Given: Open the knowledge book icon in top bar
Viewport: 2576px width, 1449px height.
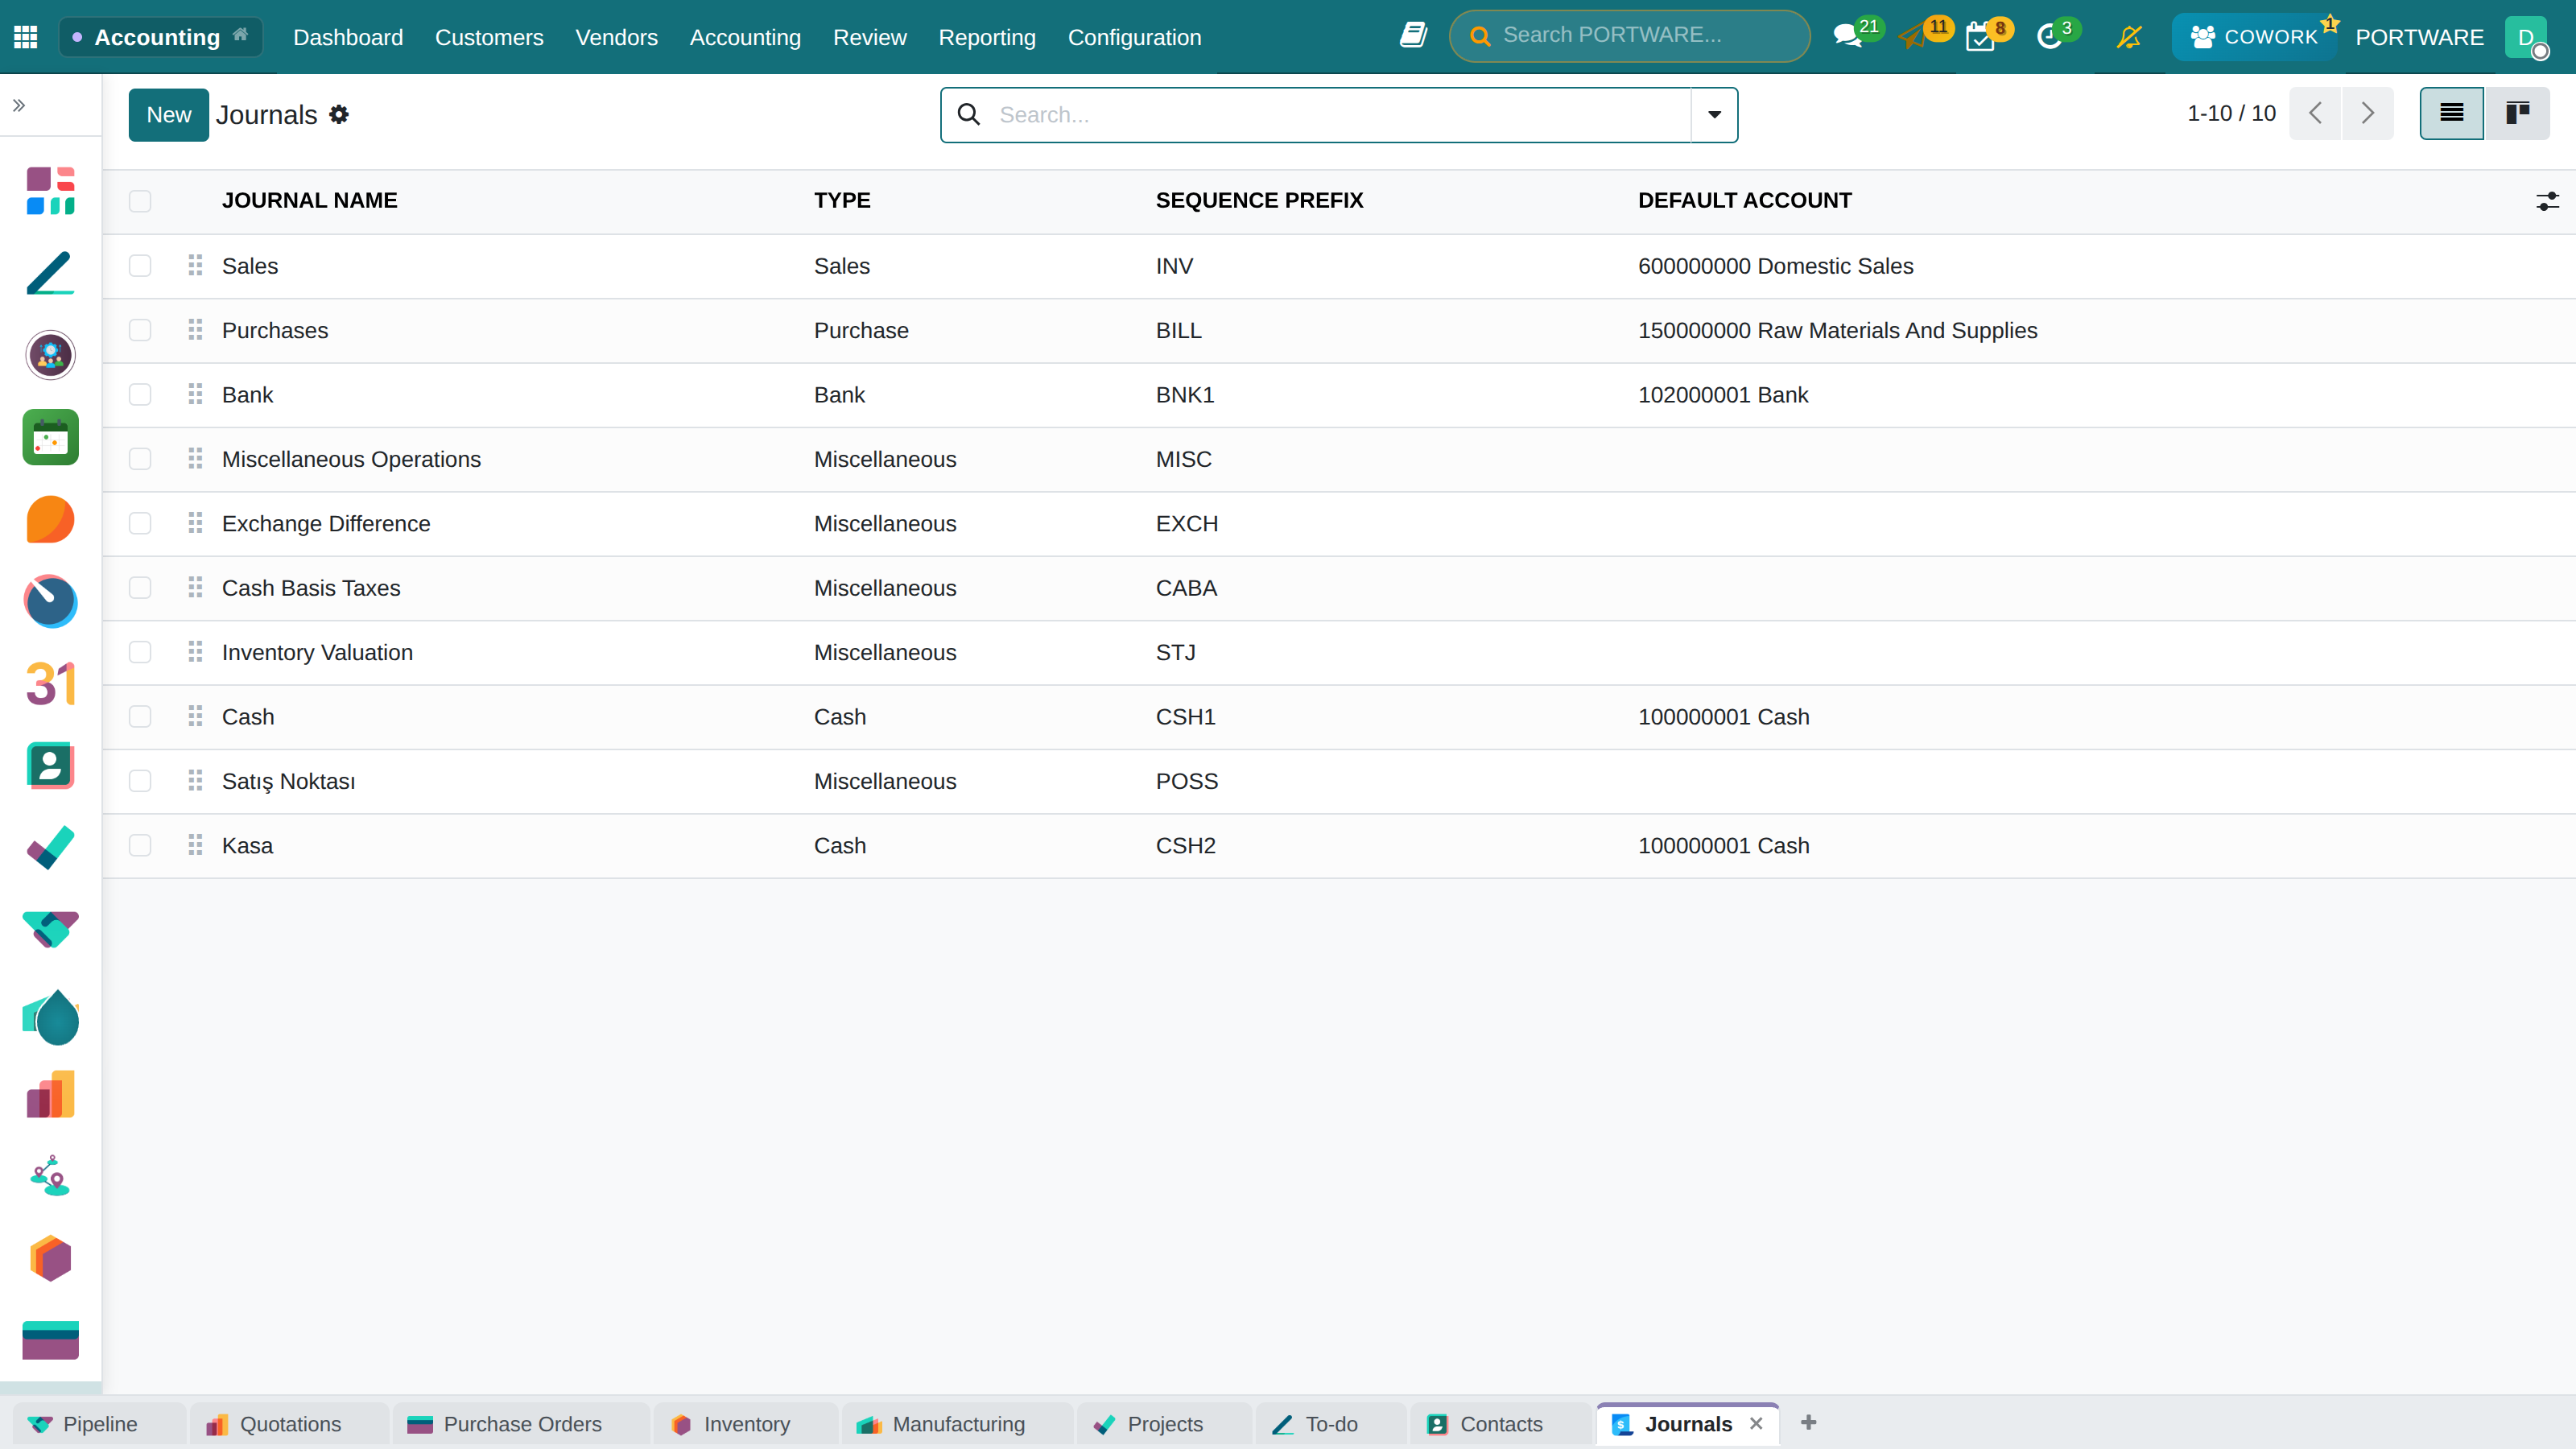Looking at the screenshot, I should click(1413, 36).
